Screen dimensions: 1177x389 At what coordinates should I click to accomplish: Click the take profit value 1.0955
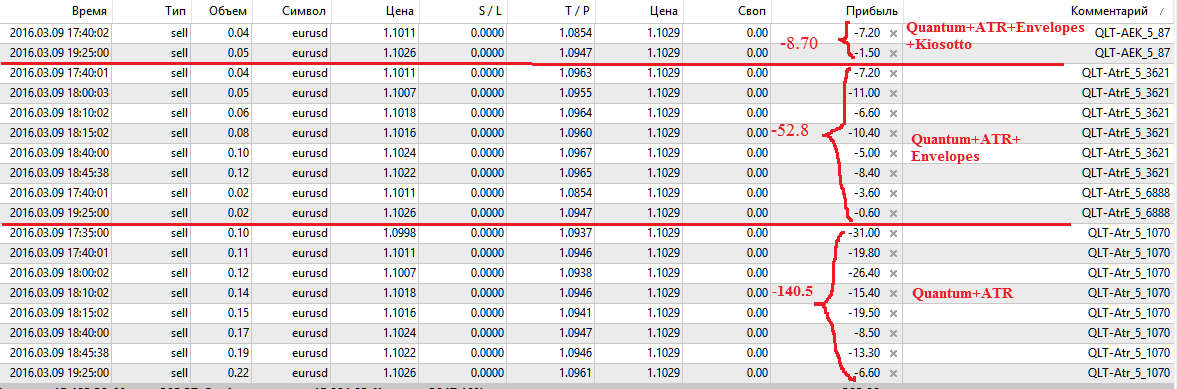pyautogui.click(x=576, y=93)
